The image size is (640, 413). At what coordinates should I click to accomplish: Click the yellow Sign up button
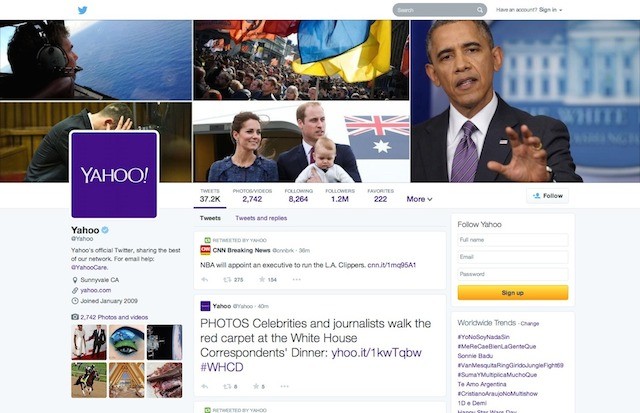pyautogui.click(x=513, y=293)
